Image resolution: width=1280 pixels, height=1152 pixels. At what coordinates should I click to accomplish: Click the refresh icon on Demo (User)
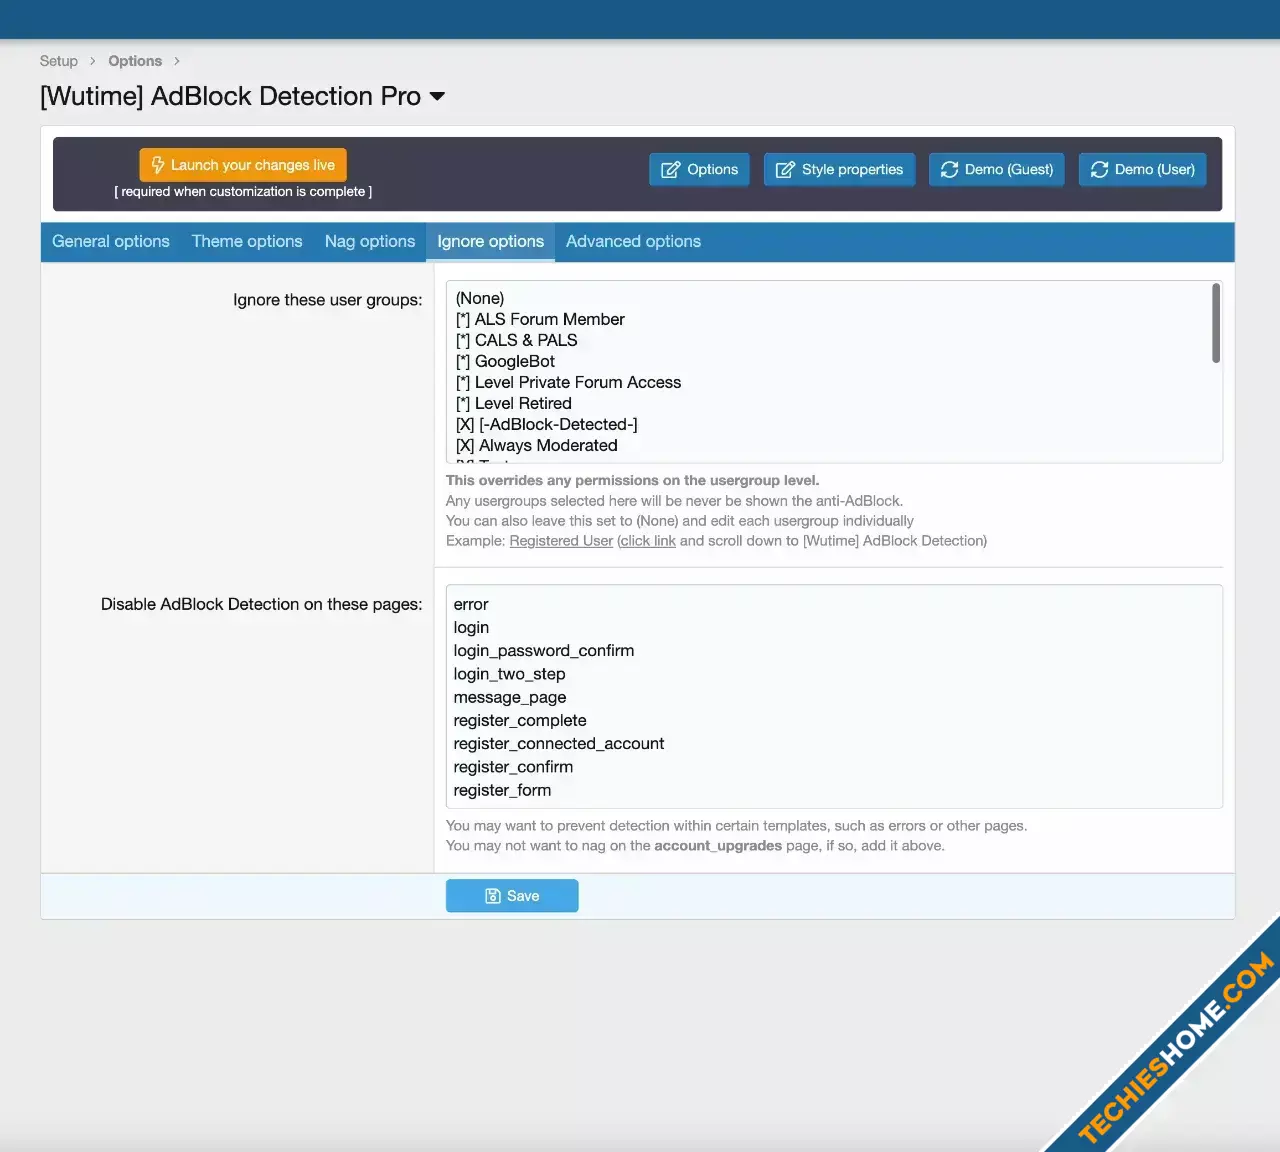(x=1100, y=170)
